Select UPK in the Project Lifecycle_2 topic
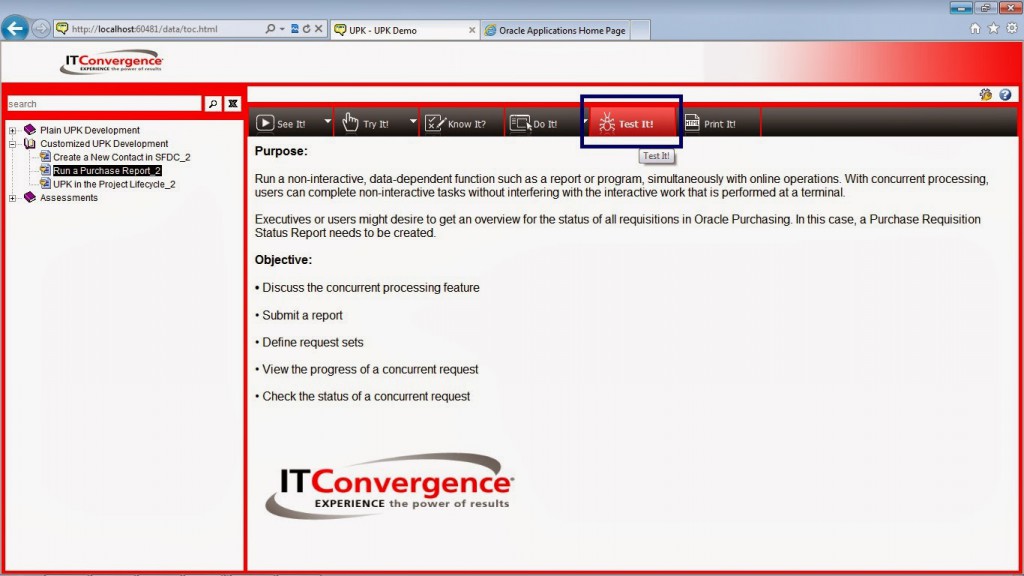Screen dimensions: 1024x576 coord(114,185)
